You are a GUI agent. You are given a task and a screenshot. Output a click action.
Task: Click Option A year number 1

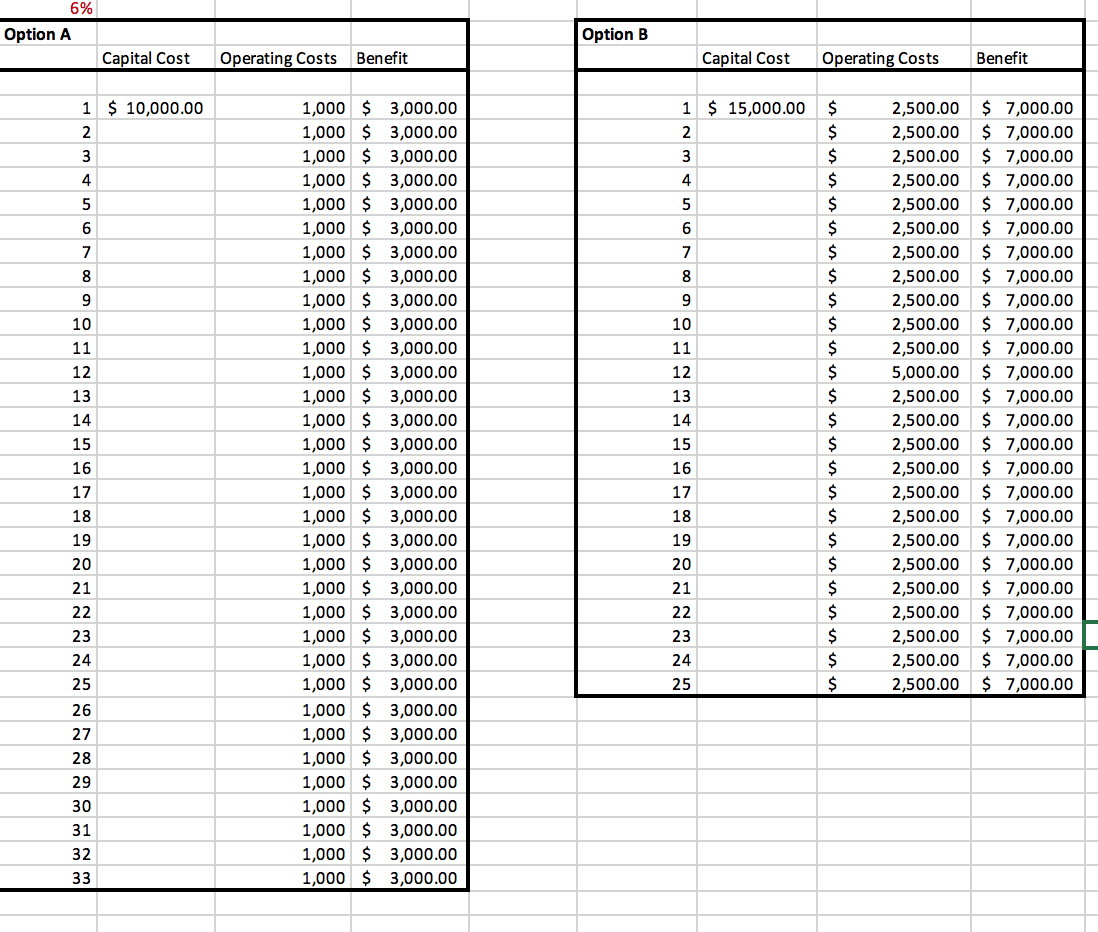coord(48,108)
